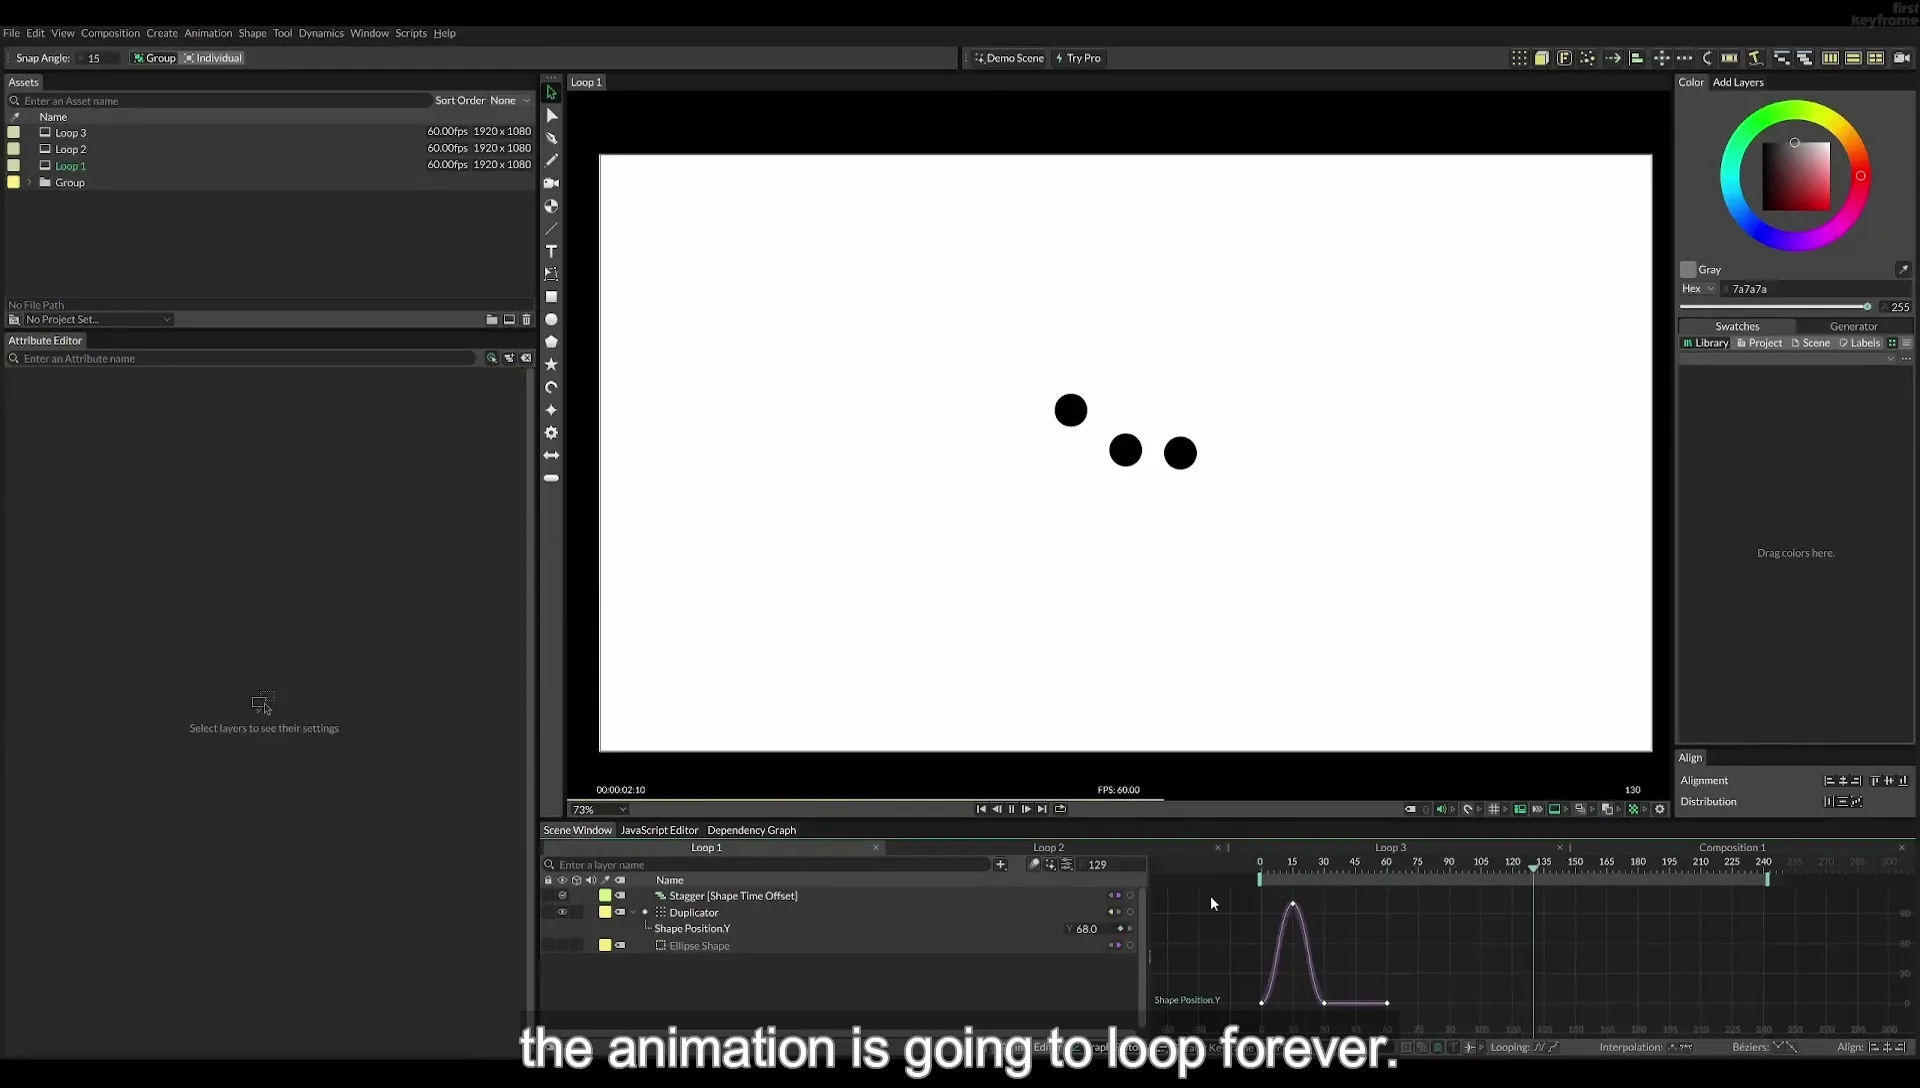The width and height of the screenshot is (1920, 1088).
Task: Select the Pen tool in toolbox
Action: (x=551, y=138)
